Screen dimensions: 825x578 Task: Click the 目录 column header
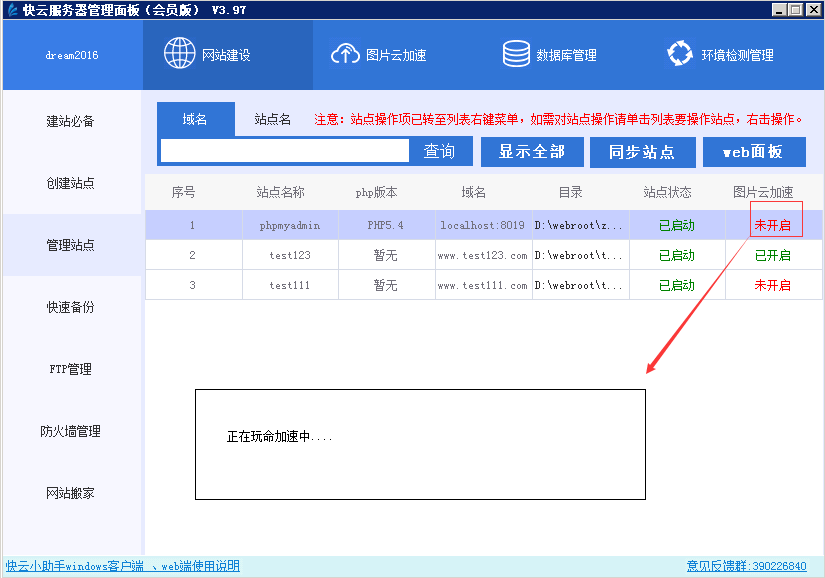[570, 192]
